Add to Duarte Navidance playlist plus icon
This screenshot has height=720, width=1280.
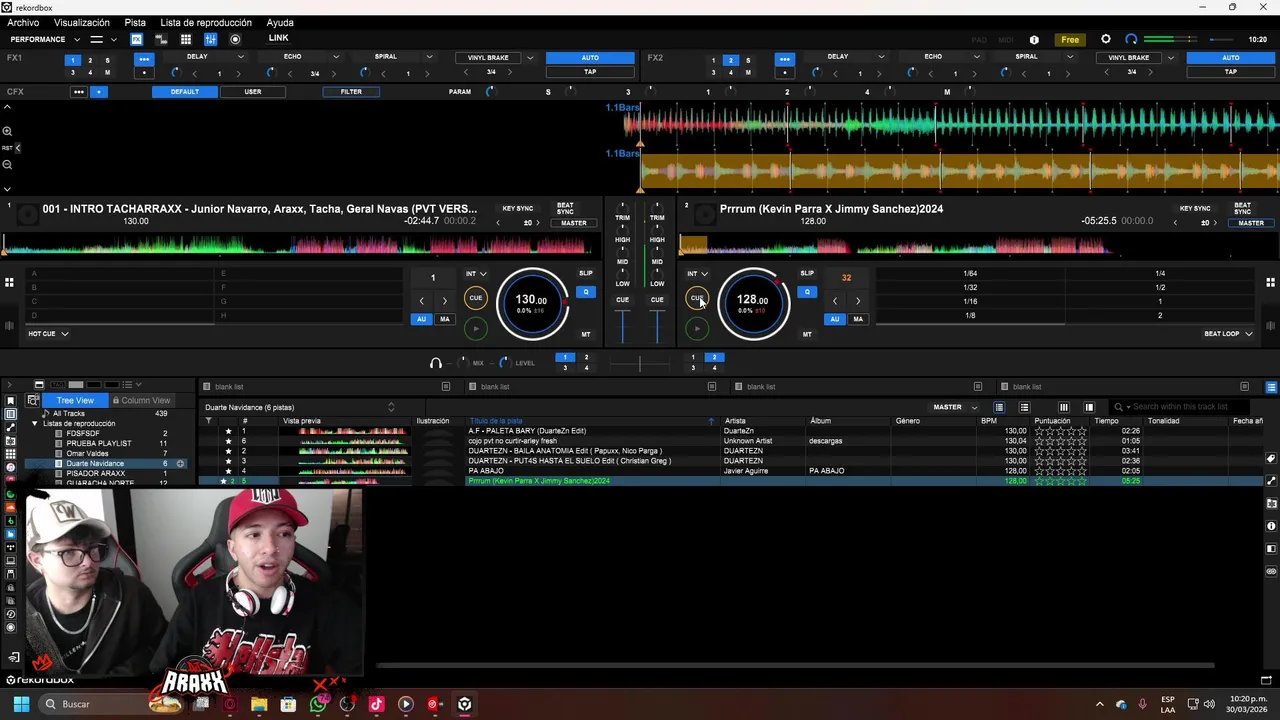(x=180, y=464)
